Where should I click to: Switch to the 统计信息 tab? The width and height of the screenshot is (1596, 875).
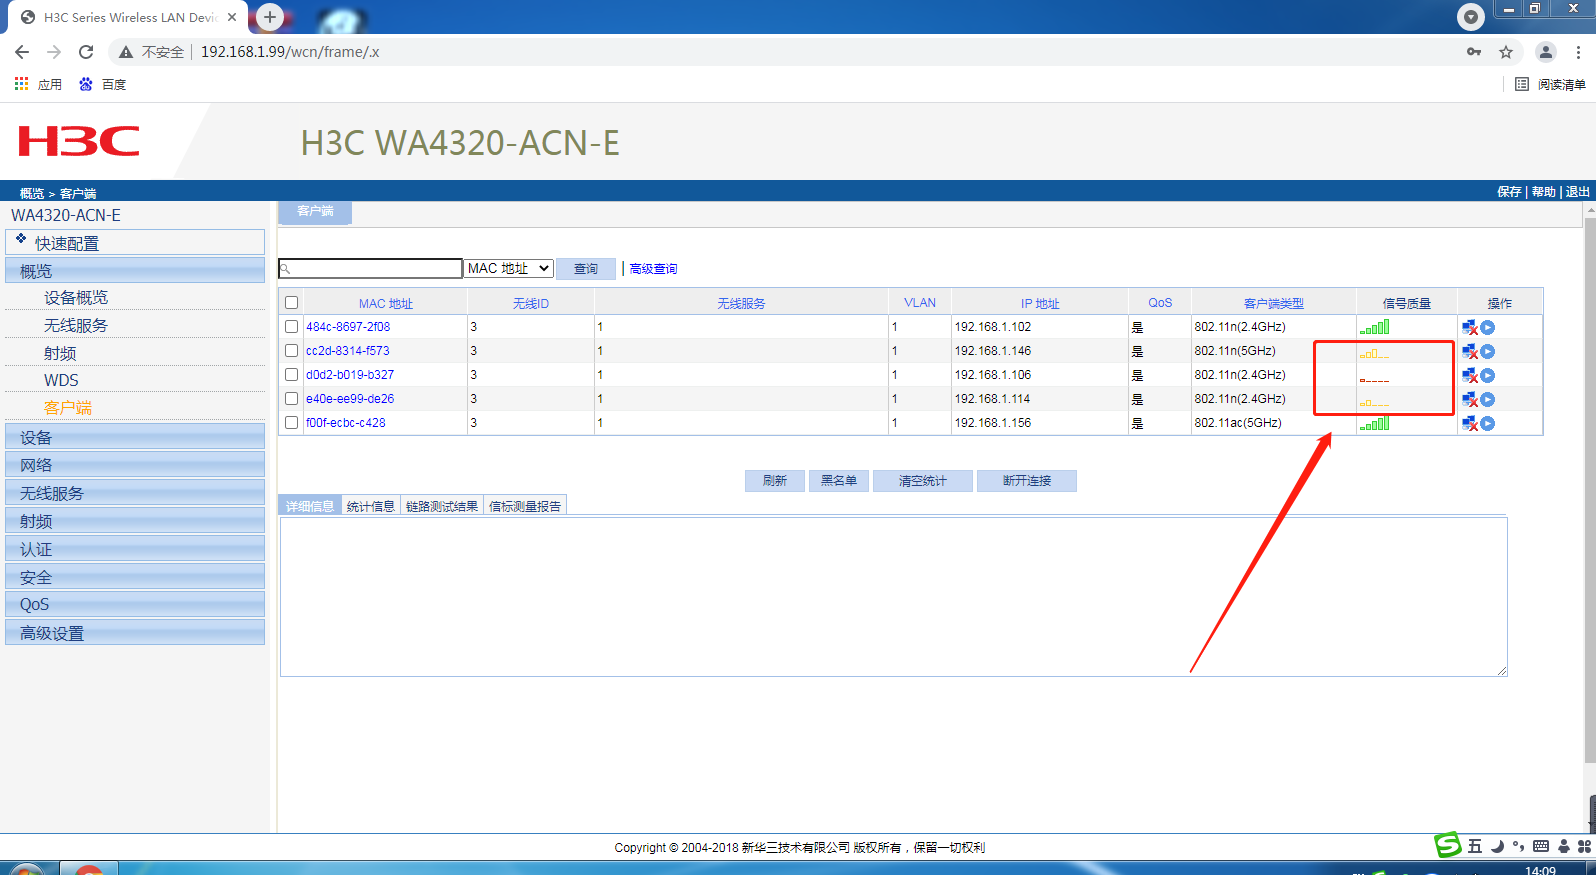point(371,506)
